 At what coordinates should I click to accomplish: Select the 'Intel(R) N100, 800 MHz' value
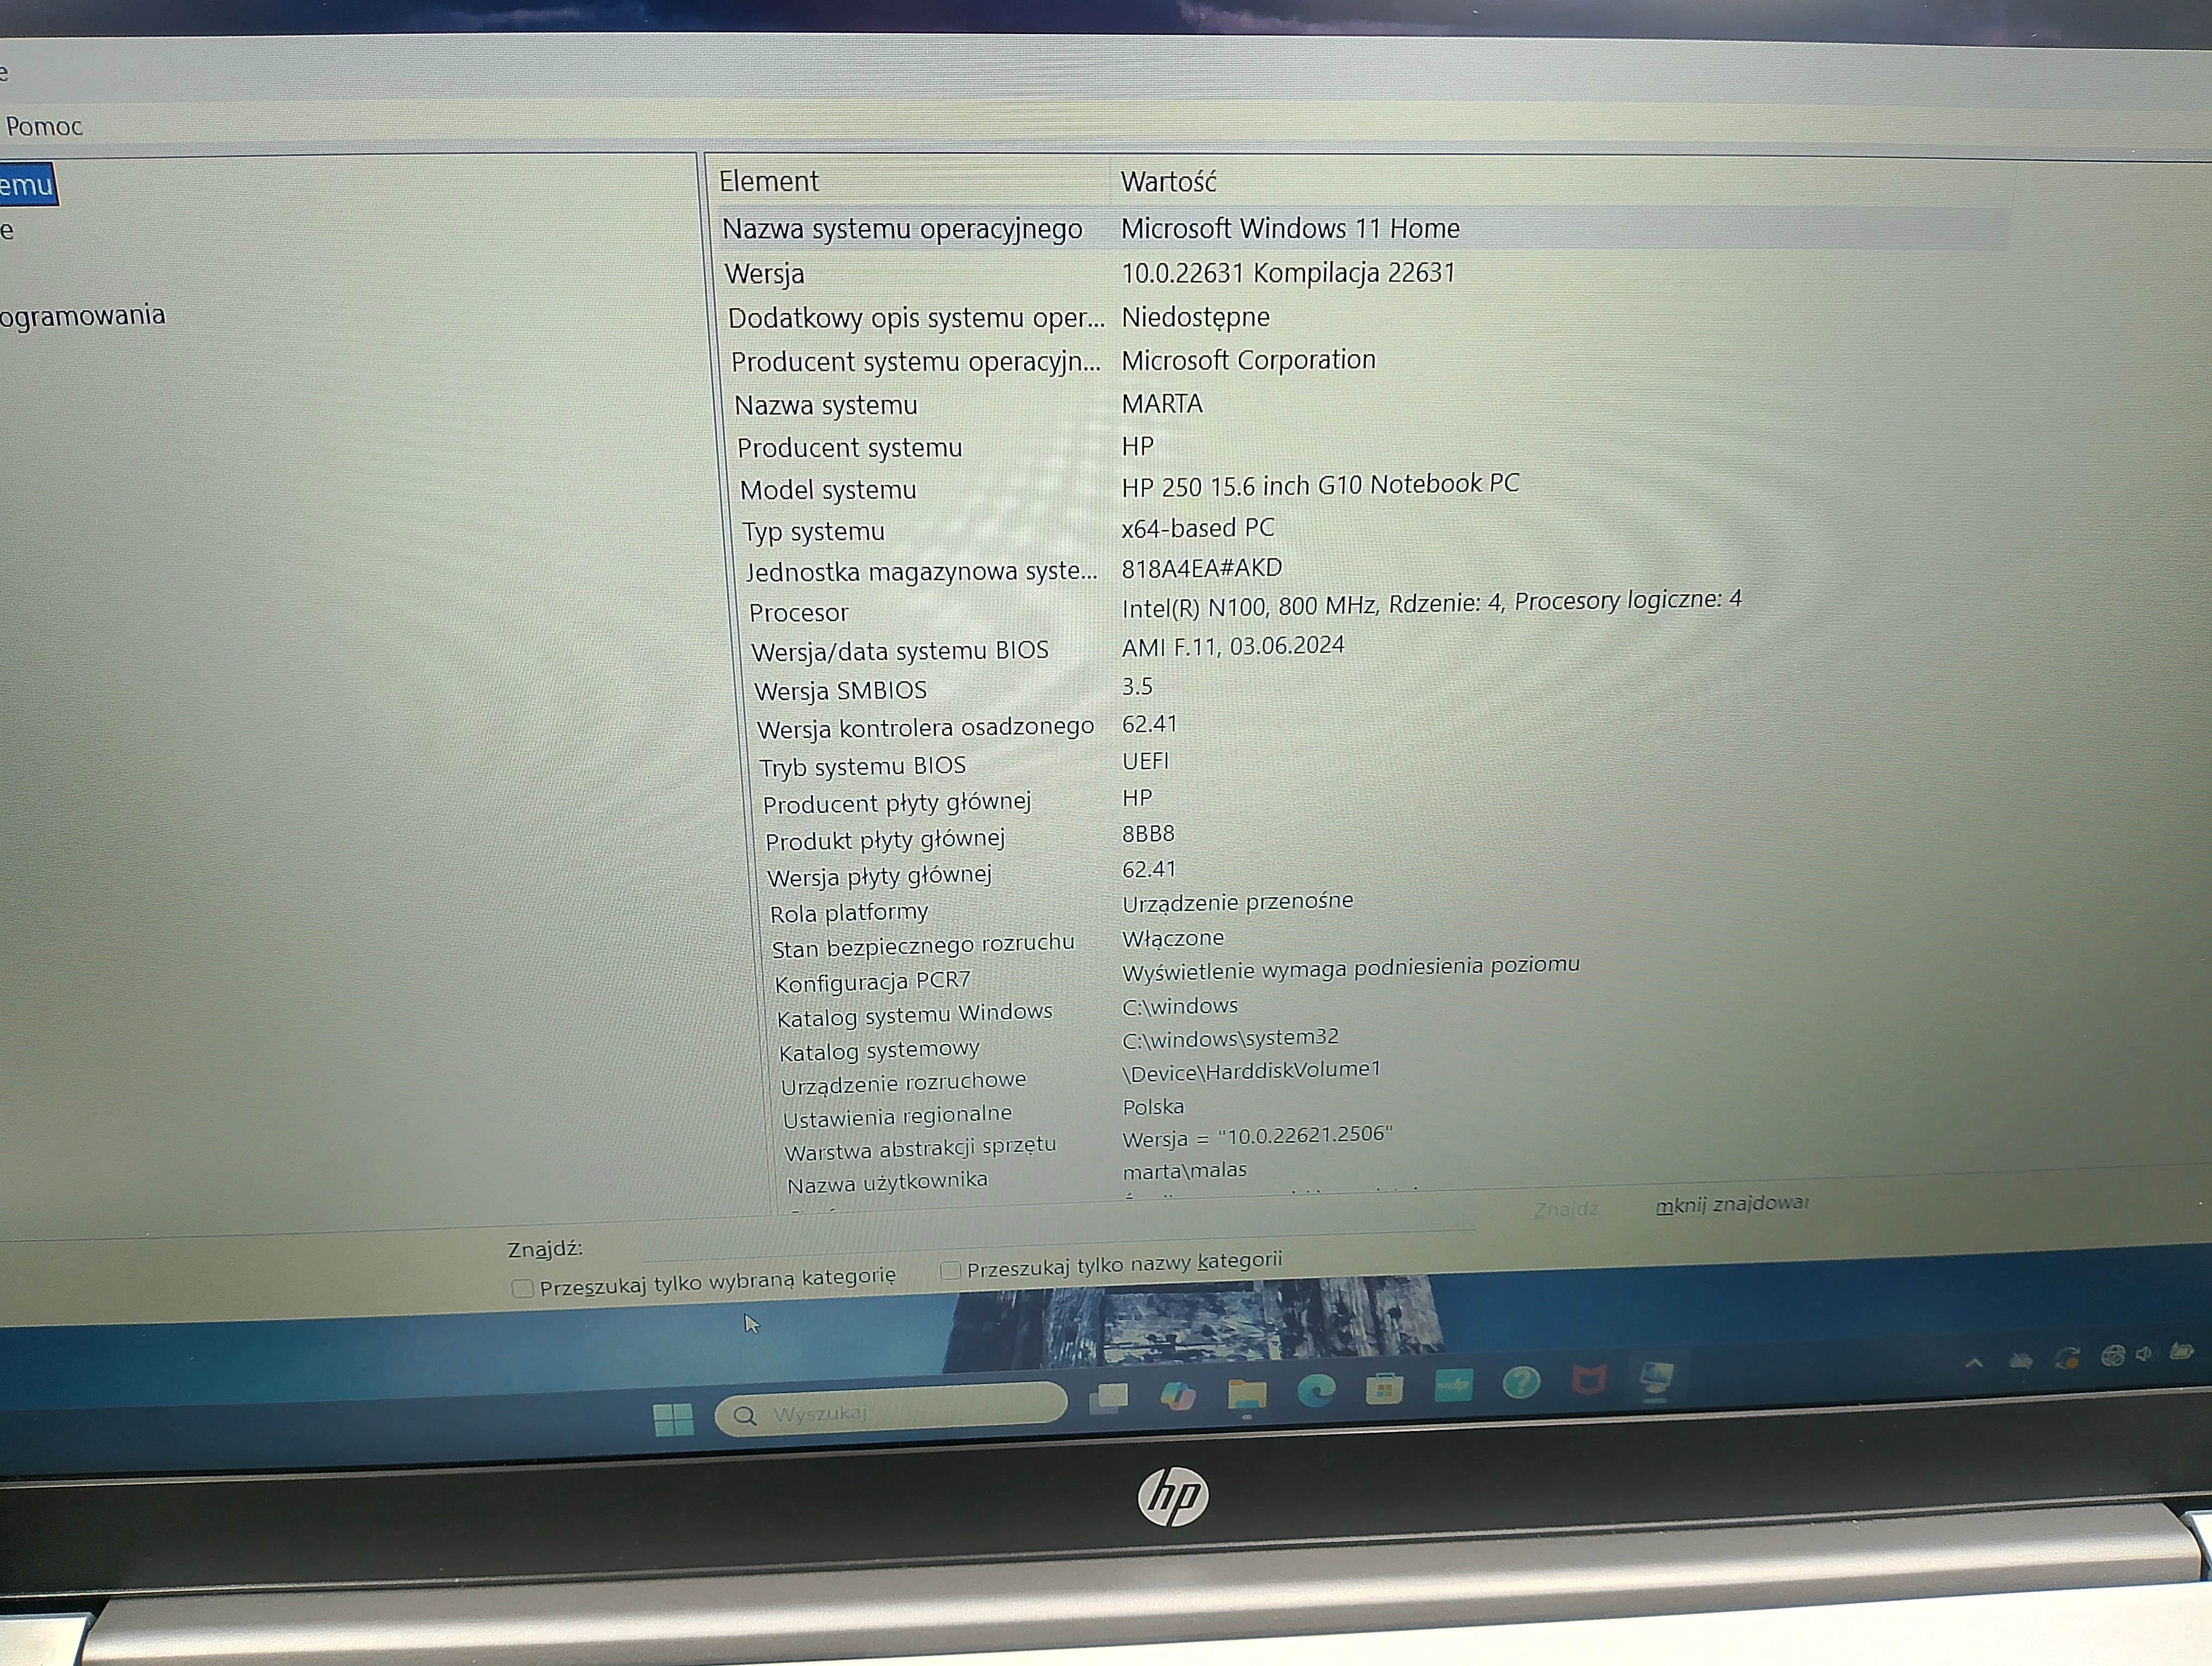click(1431, 603)
